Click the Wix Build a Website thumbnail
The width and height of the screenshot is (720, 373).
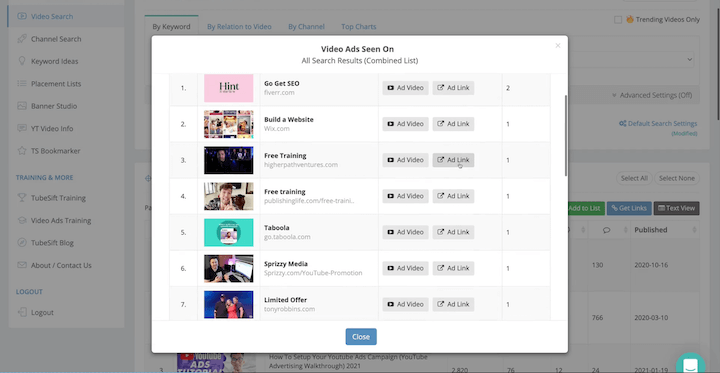point(229,124)
